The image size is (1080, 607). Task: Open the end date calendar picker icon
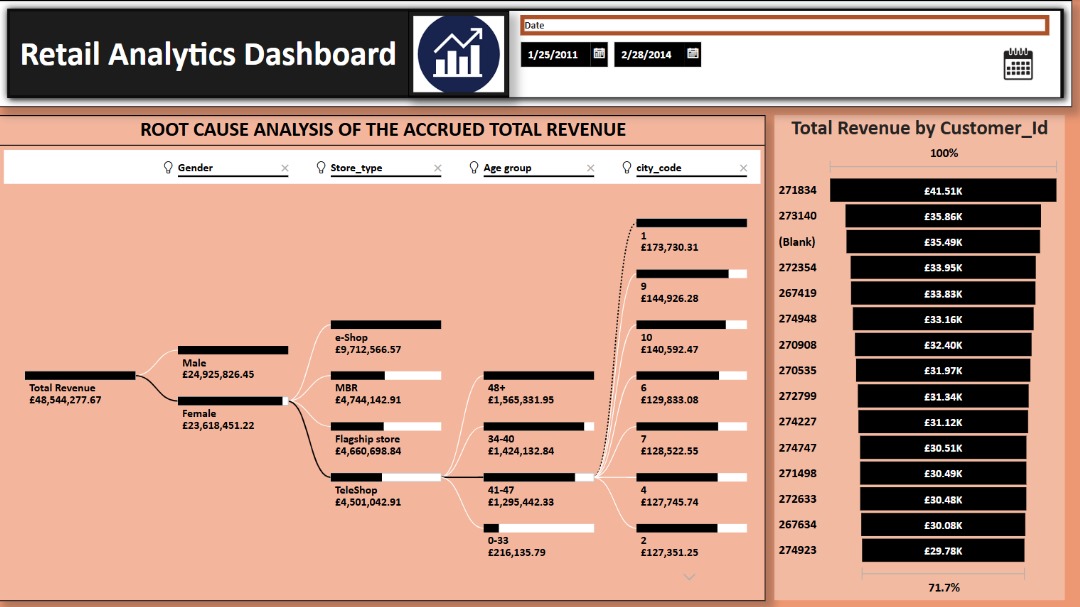pyautogui.click(x=693, y=54)
